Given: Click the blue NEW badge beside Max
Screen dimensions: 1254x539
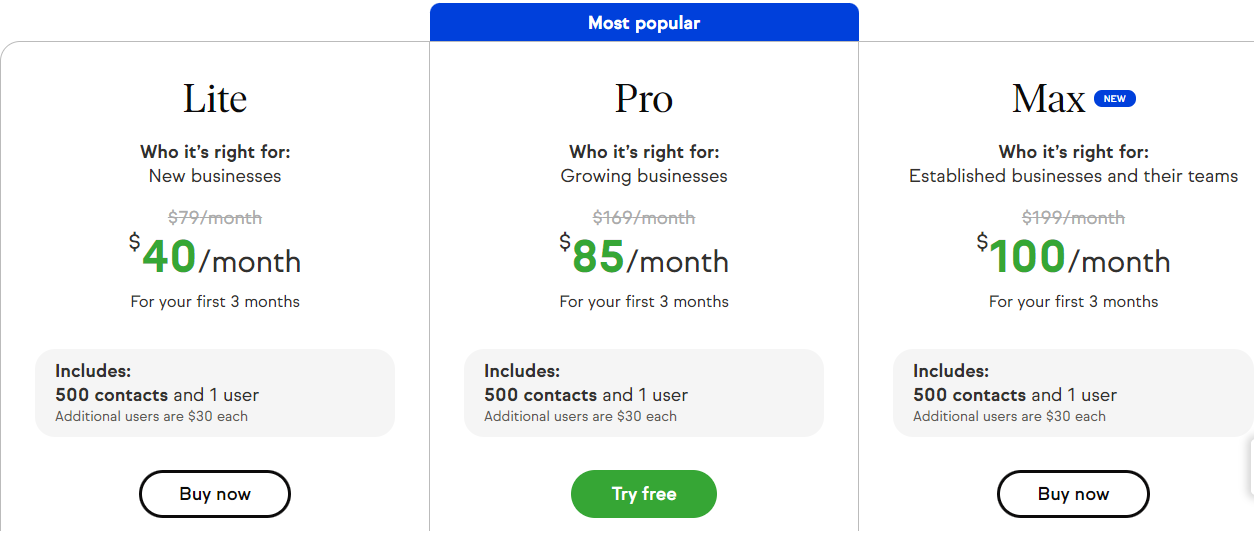Looking at the screenshot, I should (x=1115, y=99).
